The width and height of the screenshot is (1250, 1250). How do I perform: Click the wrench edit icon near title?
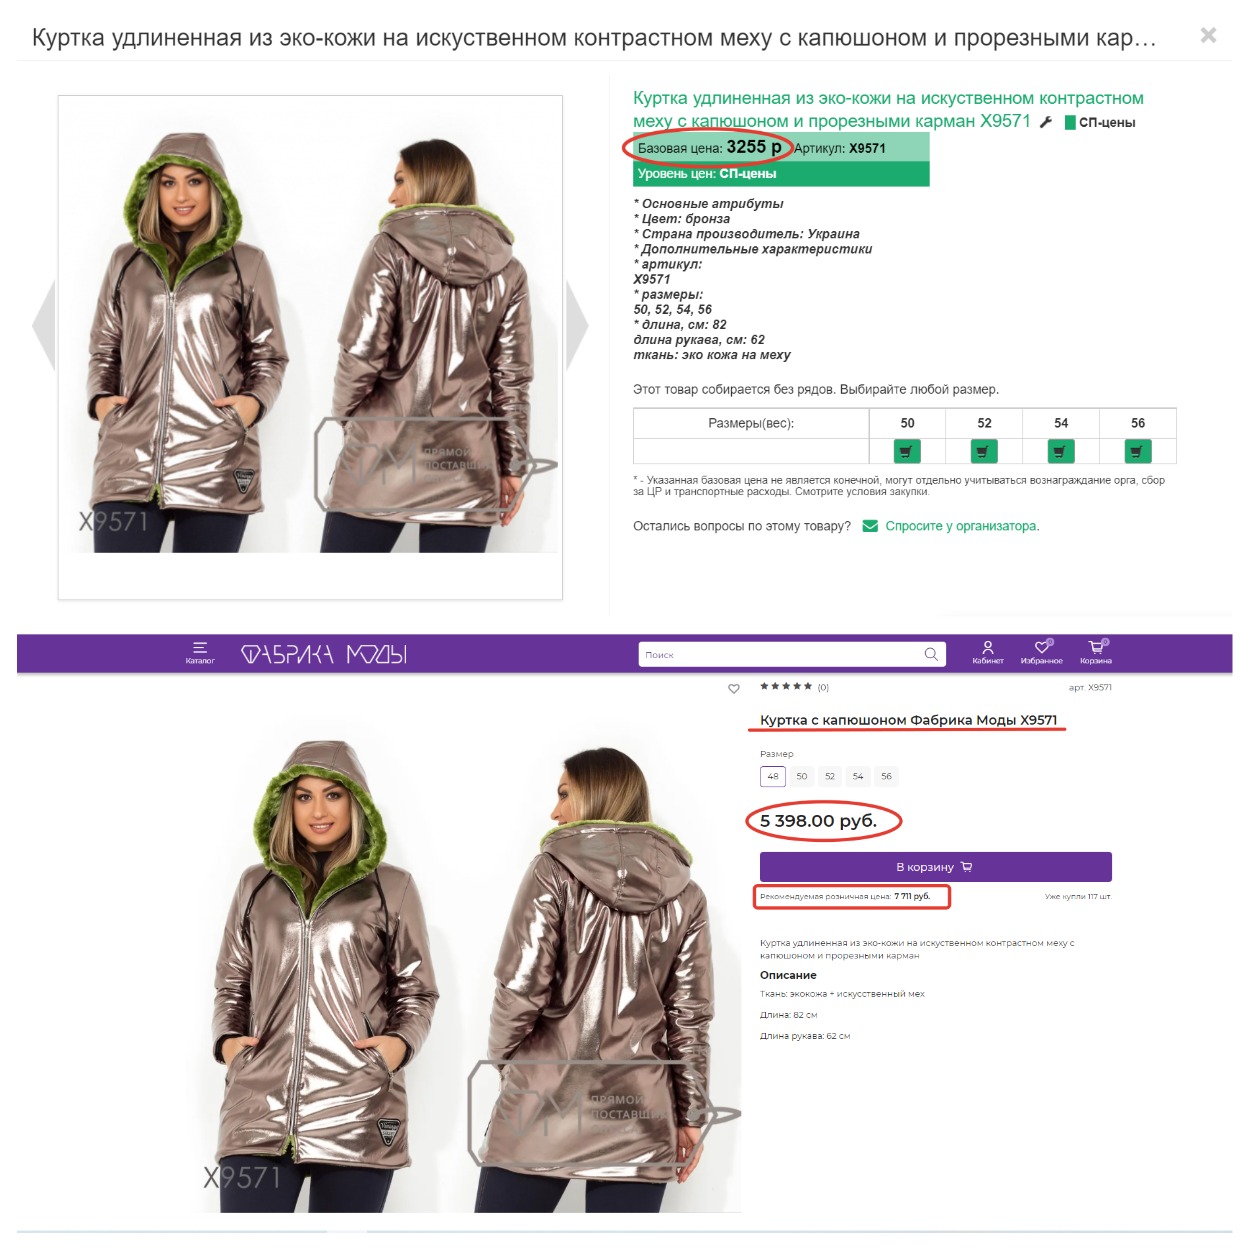[1046, 122]
